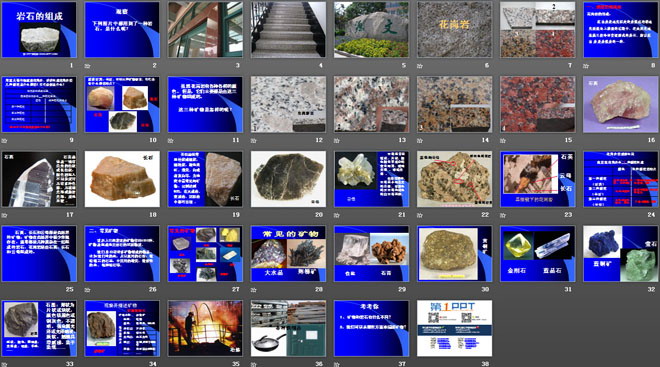Click the animation star icon under slide 8
Screen dimensions: 660x367
[586, 66]
